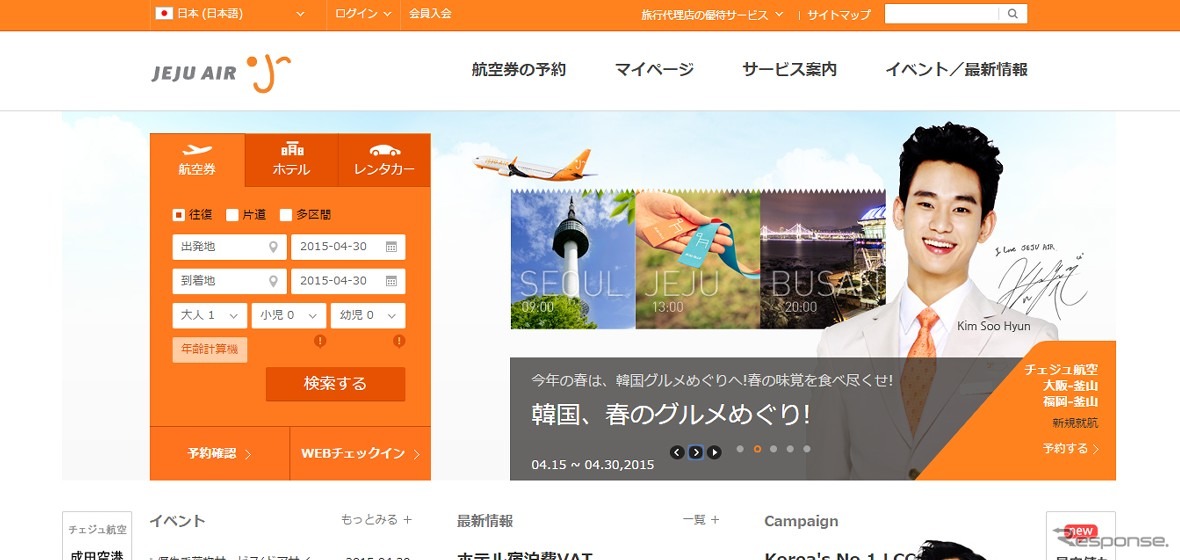Open the return date calendar icon
Screen dimensions: 1180x560
coord(391,281)
